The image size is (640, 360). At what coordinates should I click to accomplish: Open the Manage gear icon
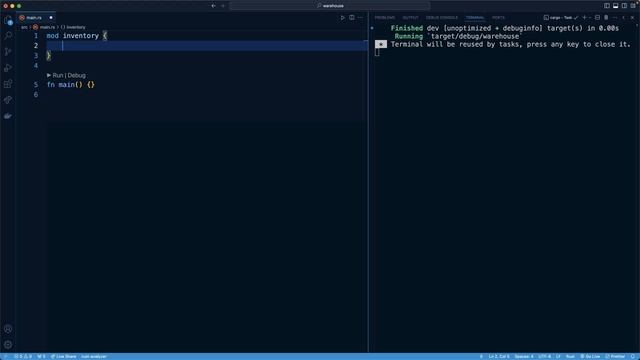(x=8, y=345)
